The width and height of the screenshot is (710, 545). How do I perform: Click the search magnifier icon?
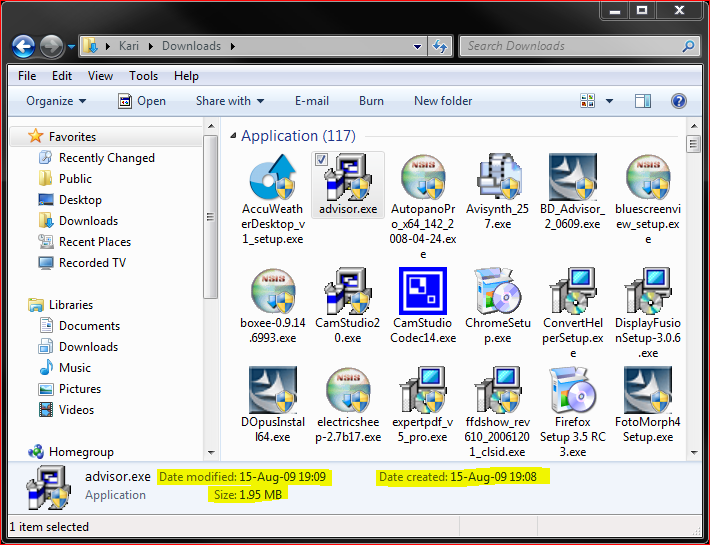(x=688, y=46)
